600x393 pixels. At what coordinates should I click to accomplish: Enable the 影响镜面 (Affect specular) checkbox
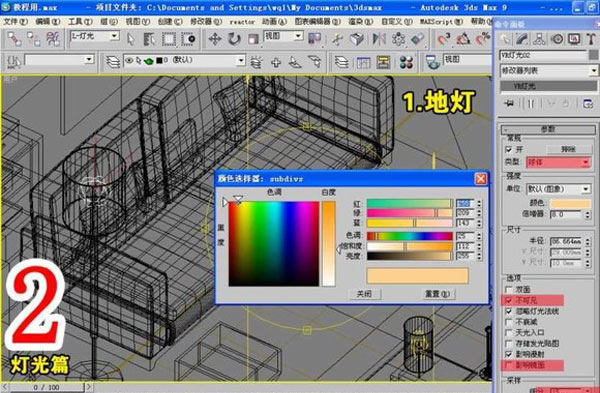pos(509,365)
